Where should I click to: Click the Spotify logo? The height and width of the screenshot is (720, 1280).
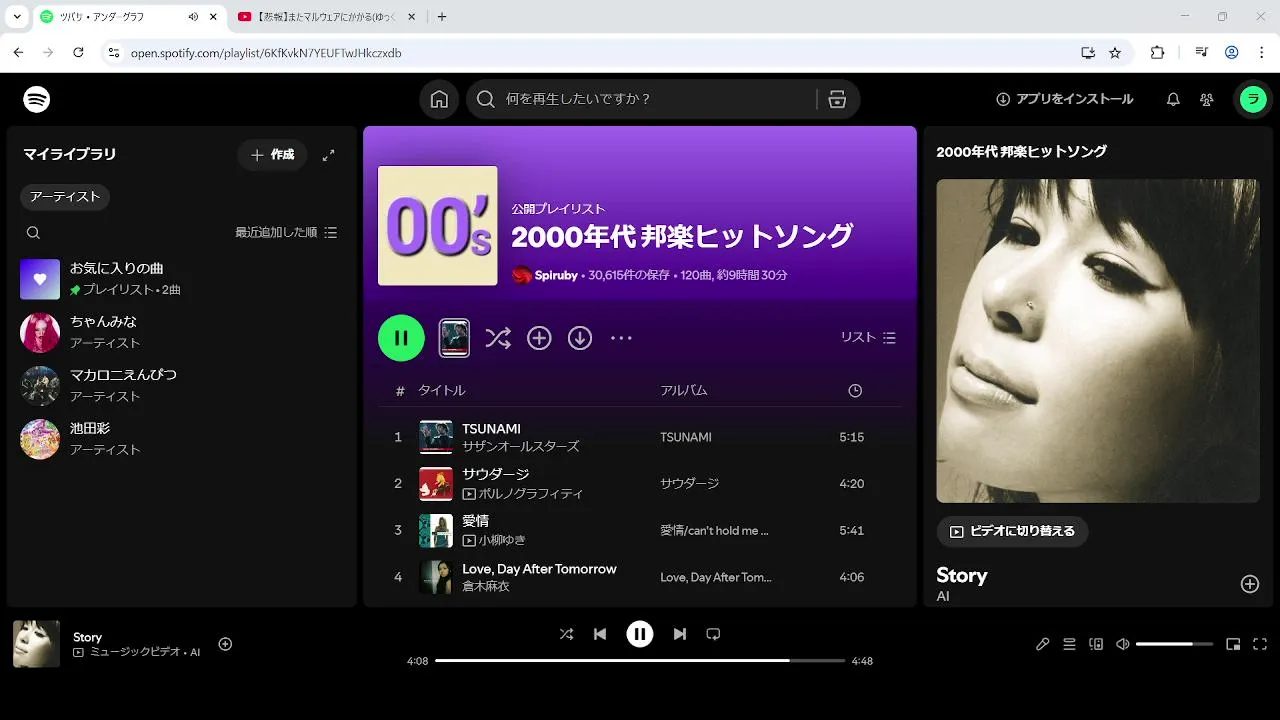(x=37, y=99)
